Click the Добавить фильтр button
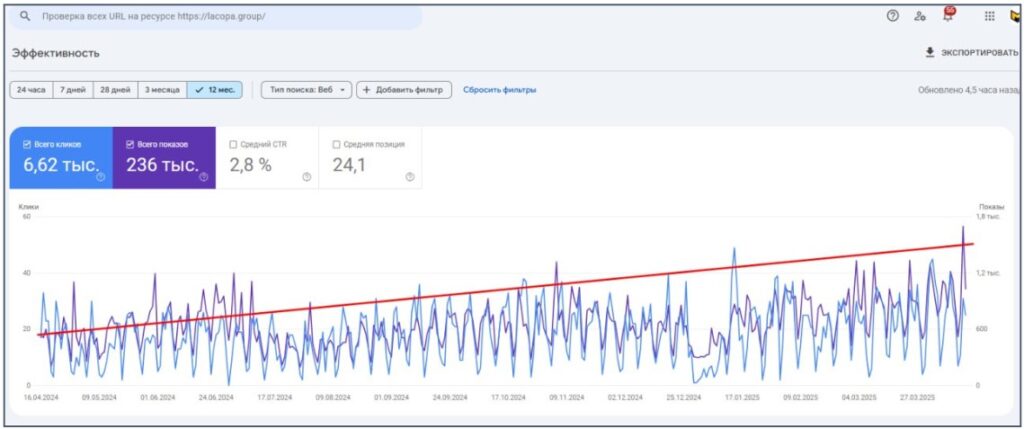 [x=404, y=90]
